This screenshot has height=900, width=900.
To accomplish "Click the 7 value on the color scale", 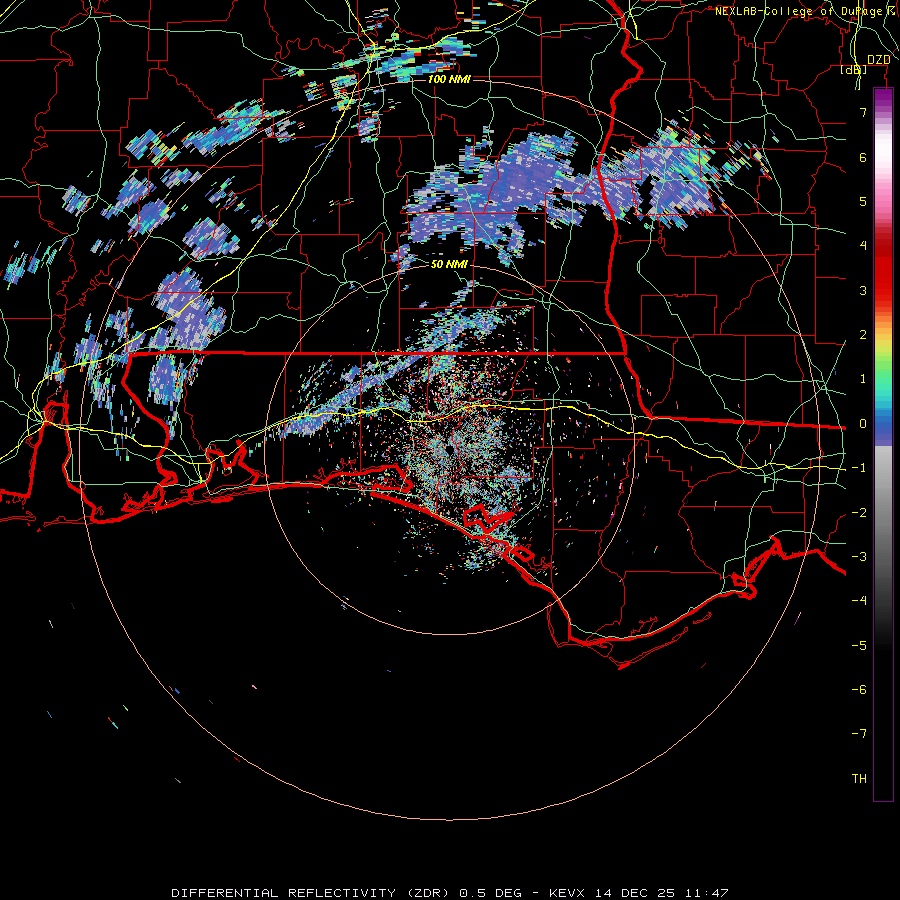I will pos(863,112).
